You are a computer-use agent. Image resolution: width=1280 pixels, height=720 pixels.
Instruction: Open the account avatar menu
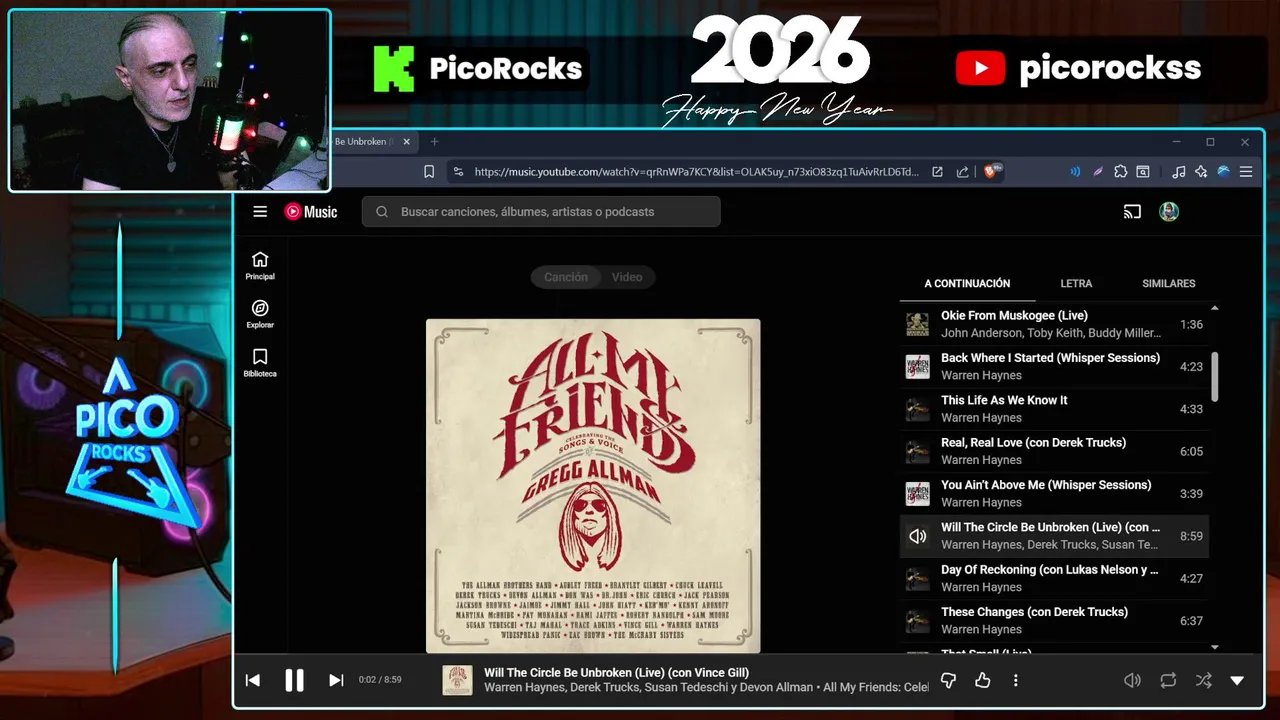pyautogui.click(x=1169, y=212)
